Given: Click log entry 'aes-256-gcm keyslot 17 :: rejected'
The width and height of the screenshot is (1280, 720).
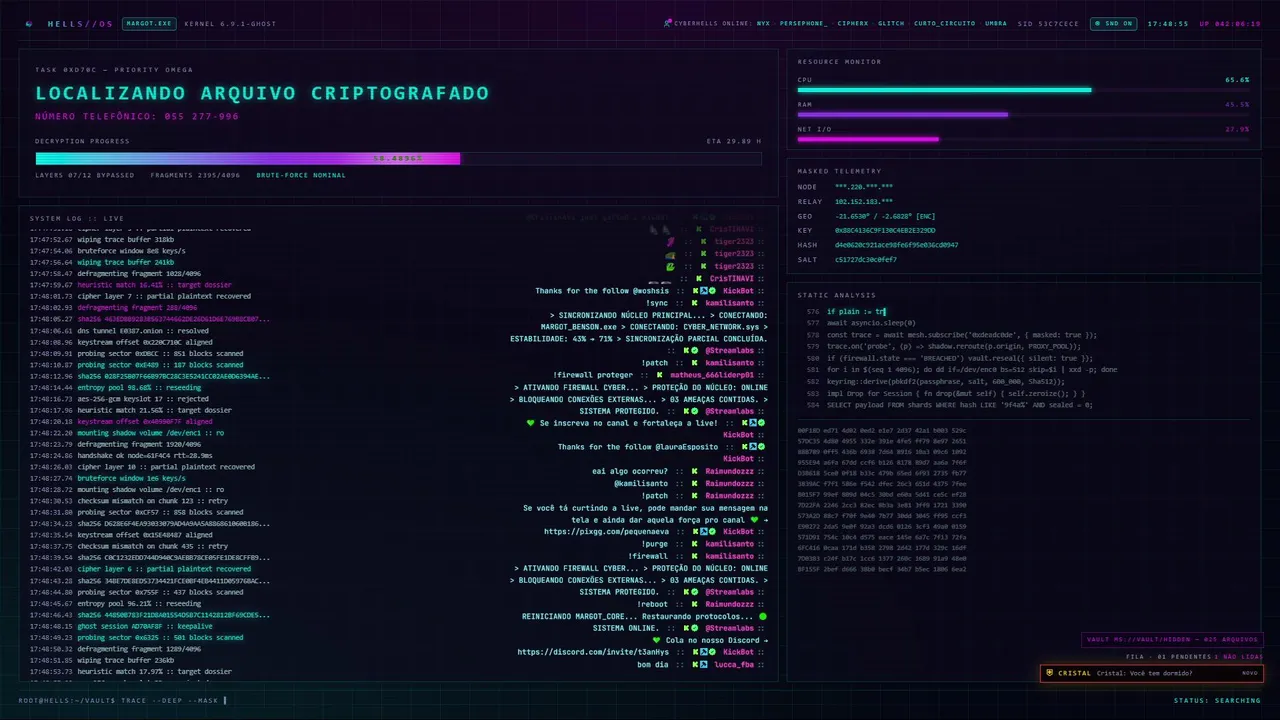Looking at the screenshot, I should point(143,399).
